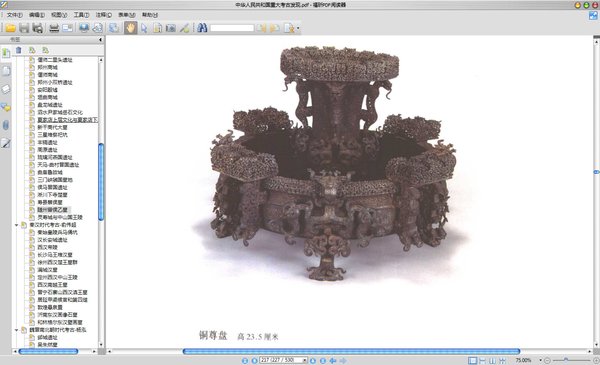Click the Print icon in the toolbar

[54, 28]
